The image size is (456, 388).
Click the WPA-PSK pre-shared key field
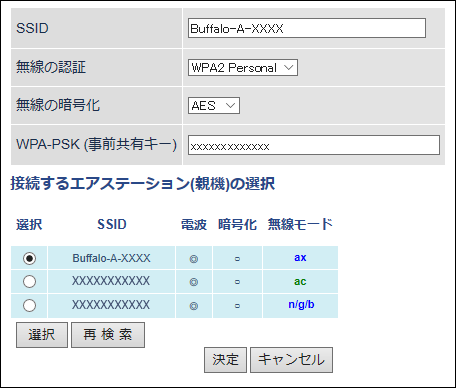coord(314,145)
